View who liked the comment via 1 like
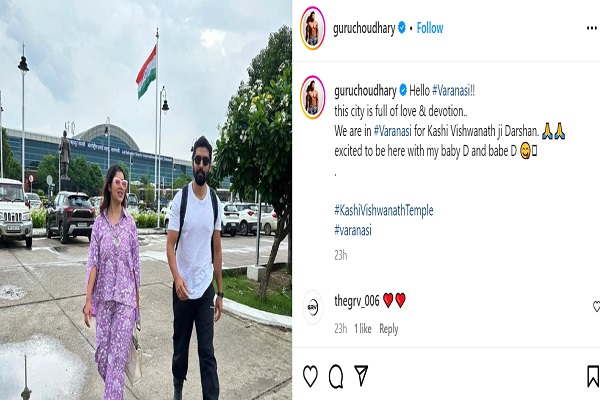The height and width of the screenshot is (400, 600). coord(363,329)
